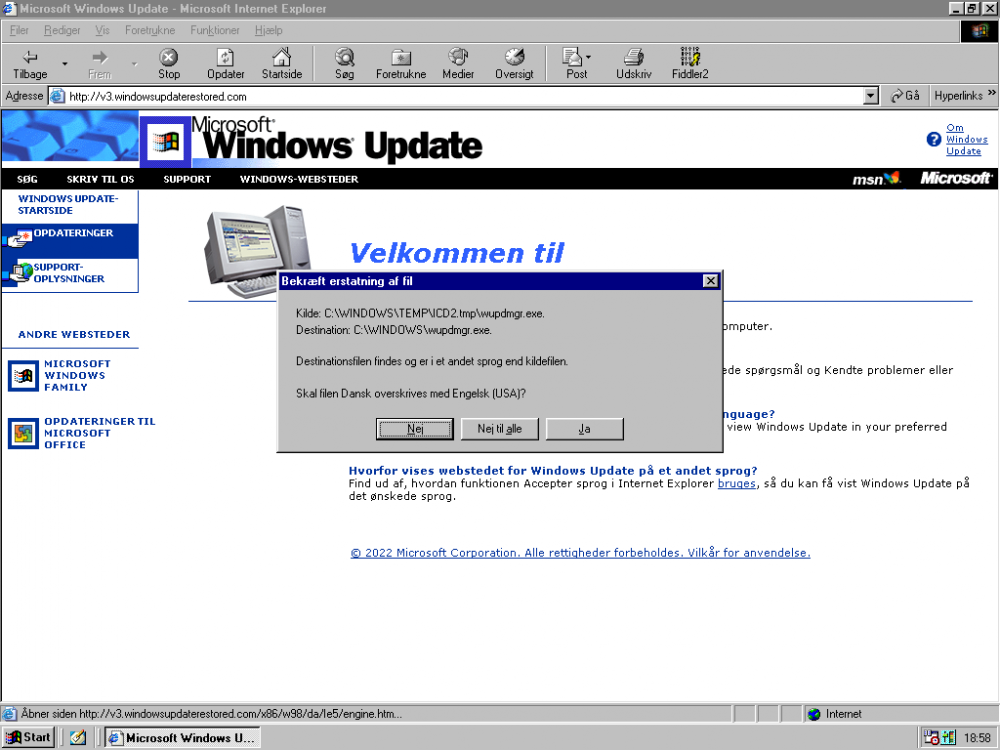Expand the Hyperlinks toolbar chevron
Screen dimensions: 1000x750
tap(991, 95)
